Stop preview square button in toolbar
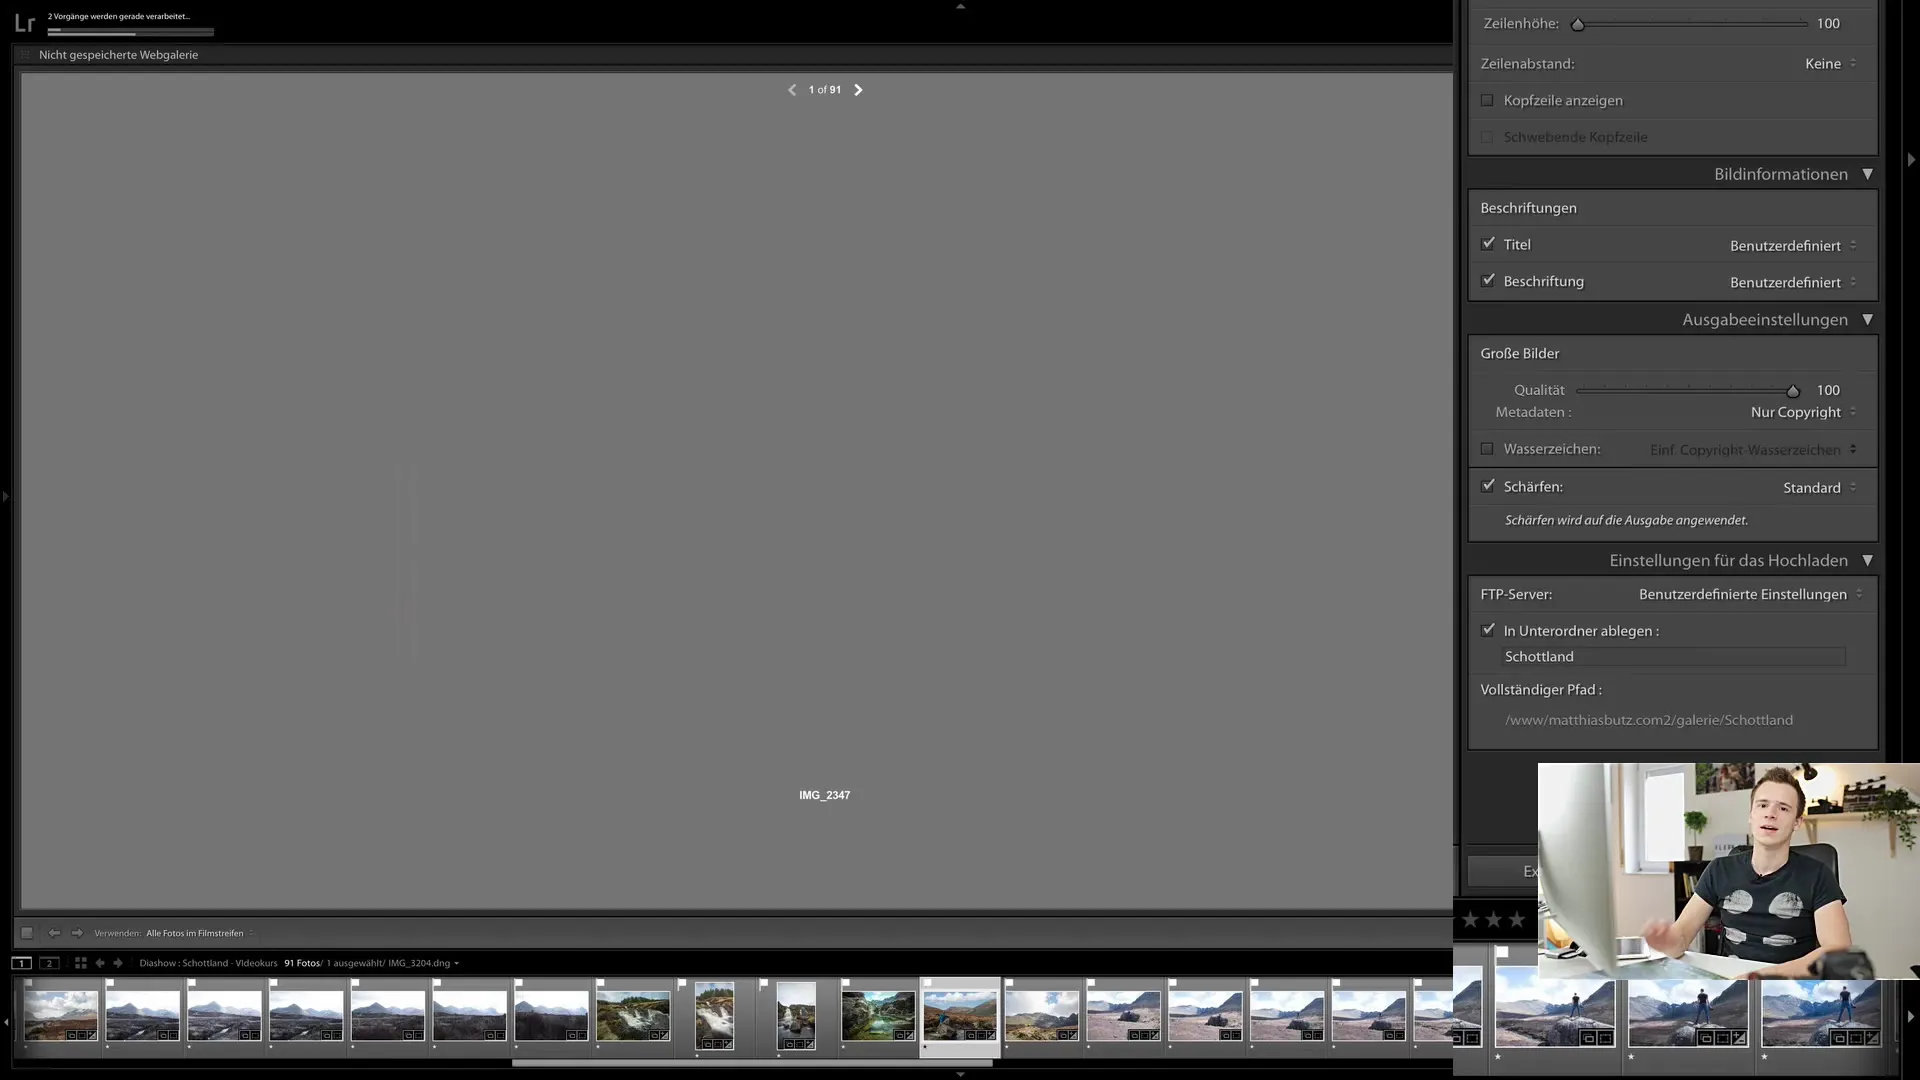The width and height of the screenshot is (1920, 1080). point(27,933)
